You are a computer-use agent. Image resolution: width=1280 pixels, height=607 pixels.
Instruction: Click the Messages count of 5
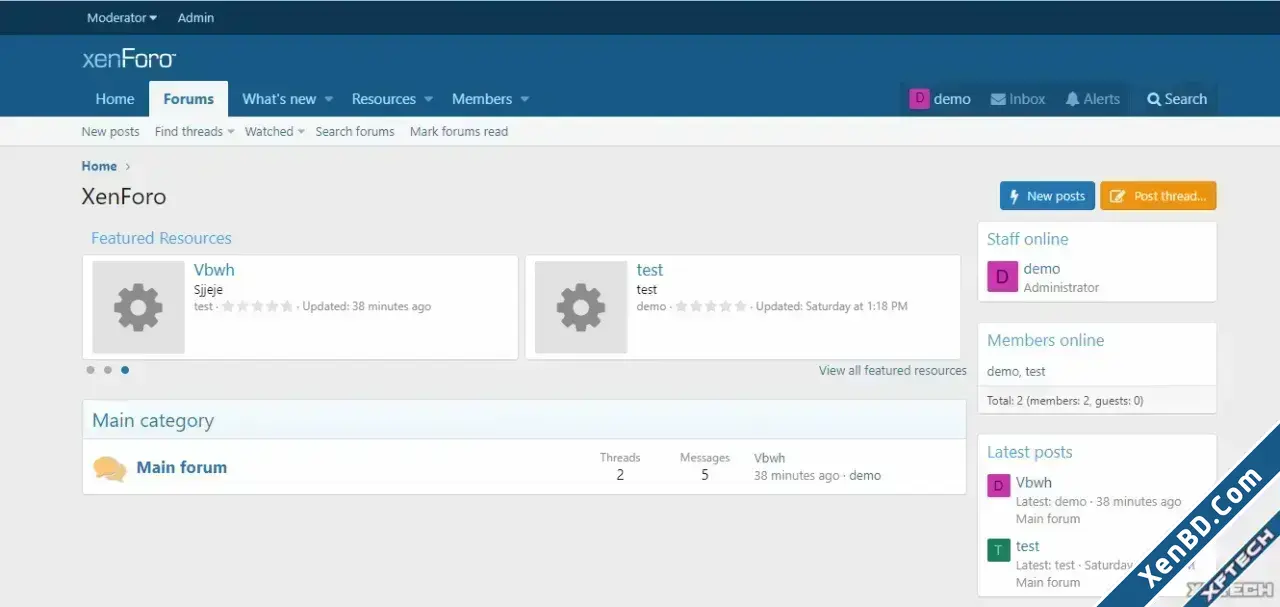tap(705, 475)
